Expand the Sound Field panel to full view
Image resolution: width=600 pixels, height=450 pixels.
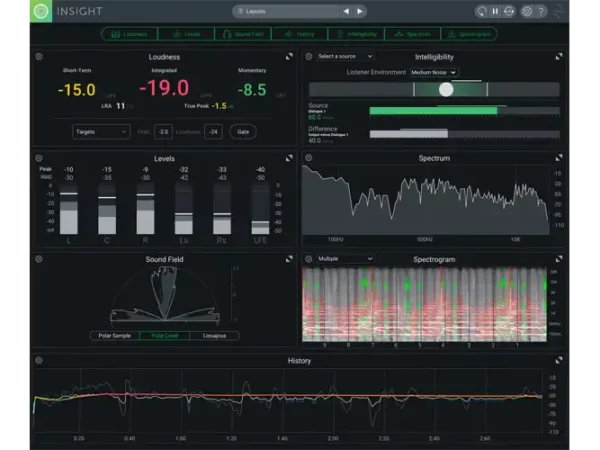click(289, 259)
